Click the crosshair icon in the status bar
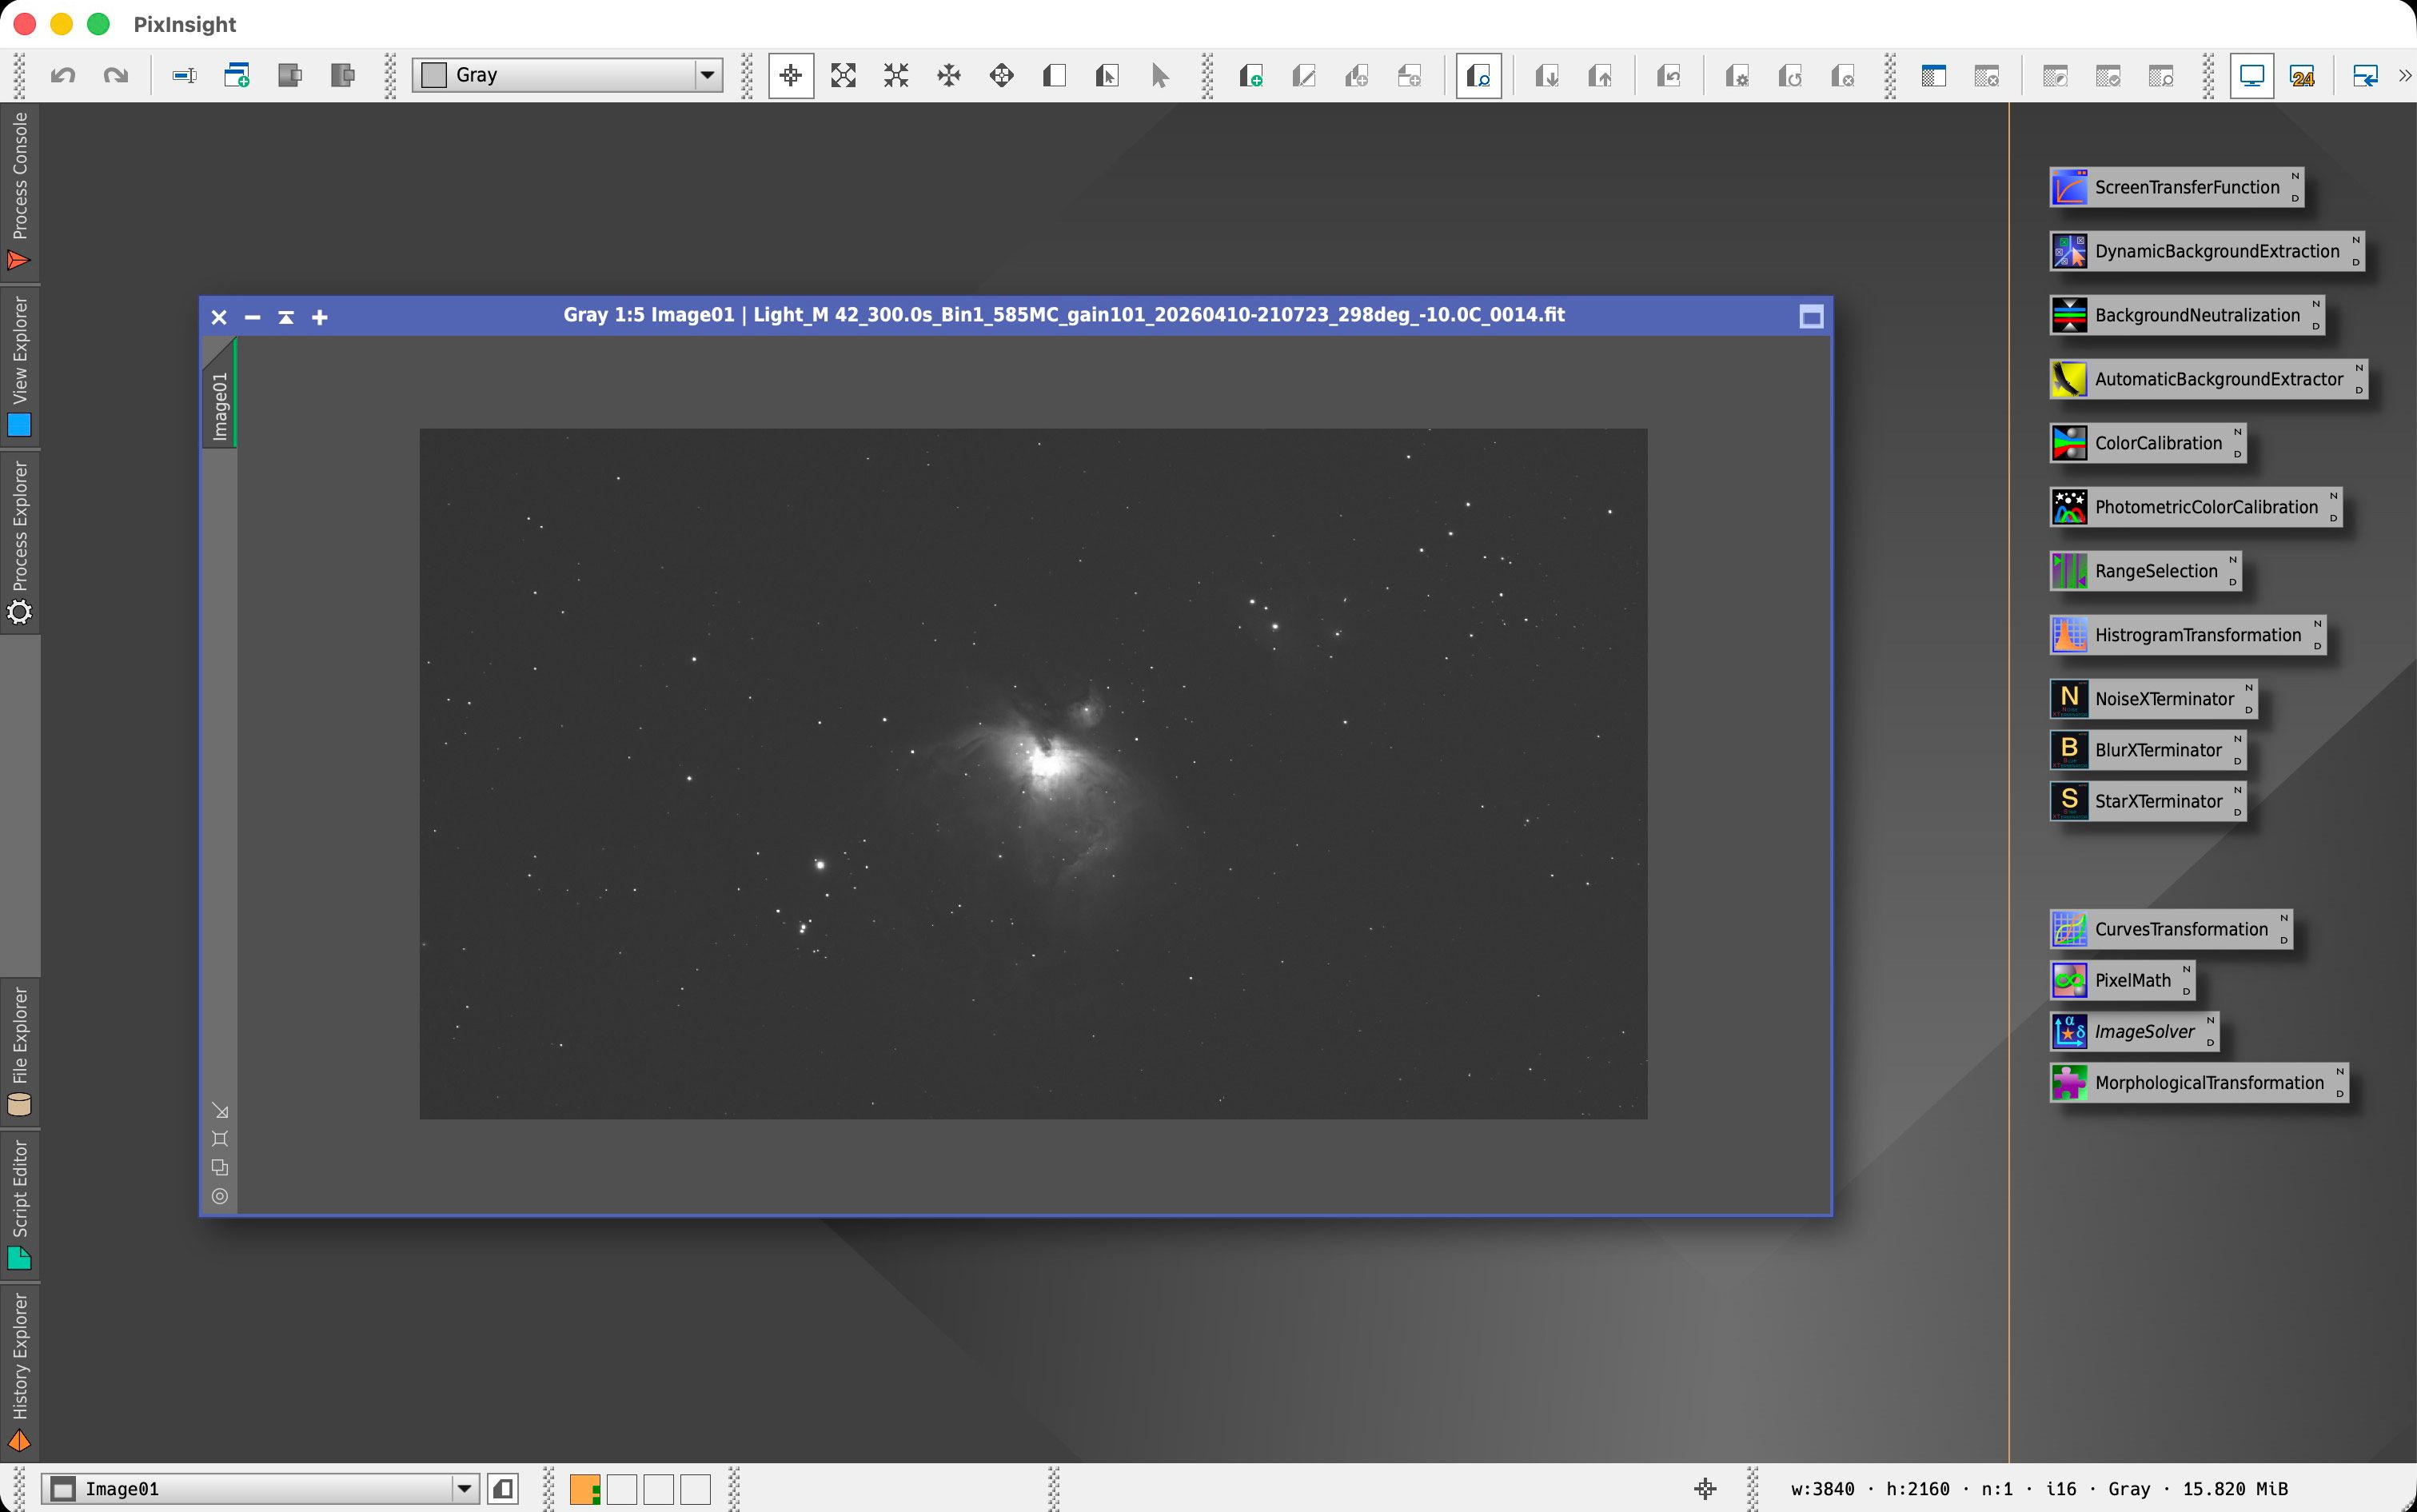 coord(1705,1489)
